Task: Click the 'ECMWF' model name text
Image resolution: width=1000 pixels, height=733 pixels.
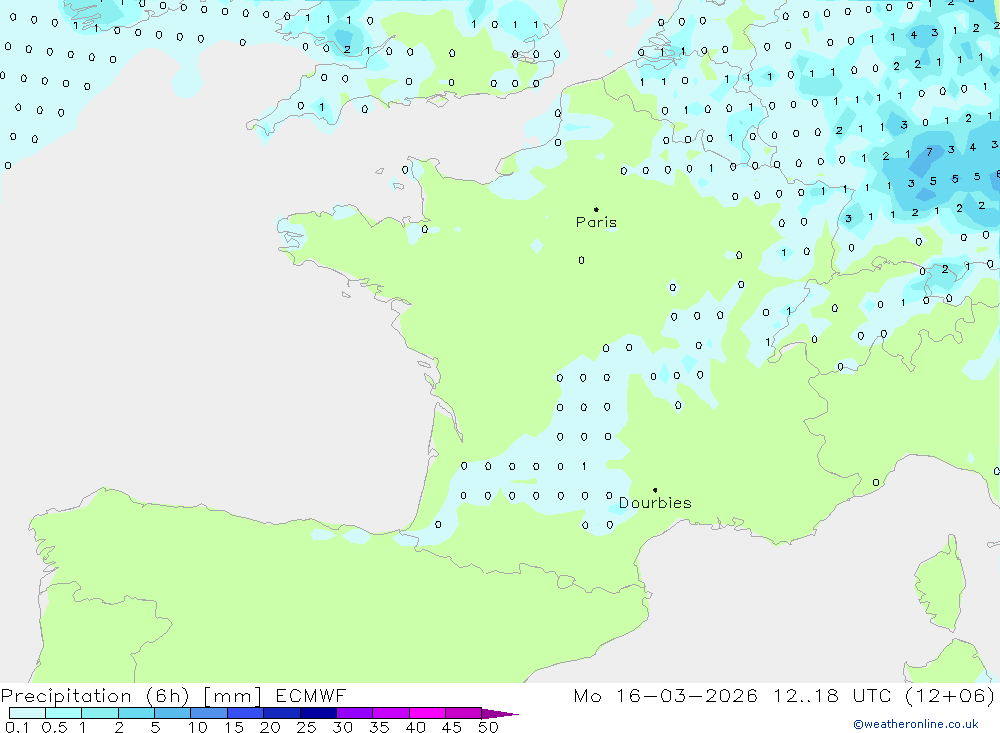Action: [x=311, y=696]
